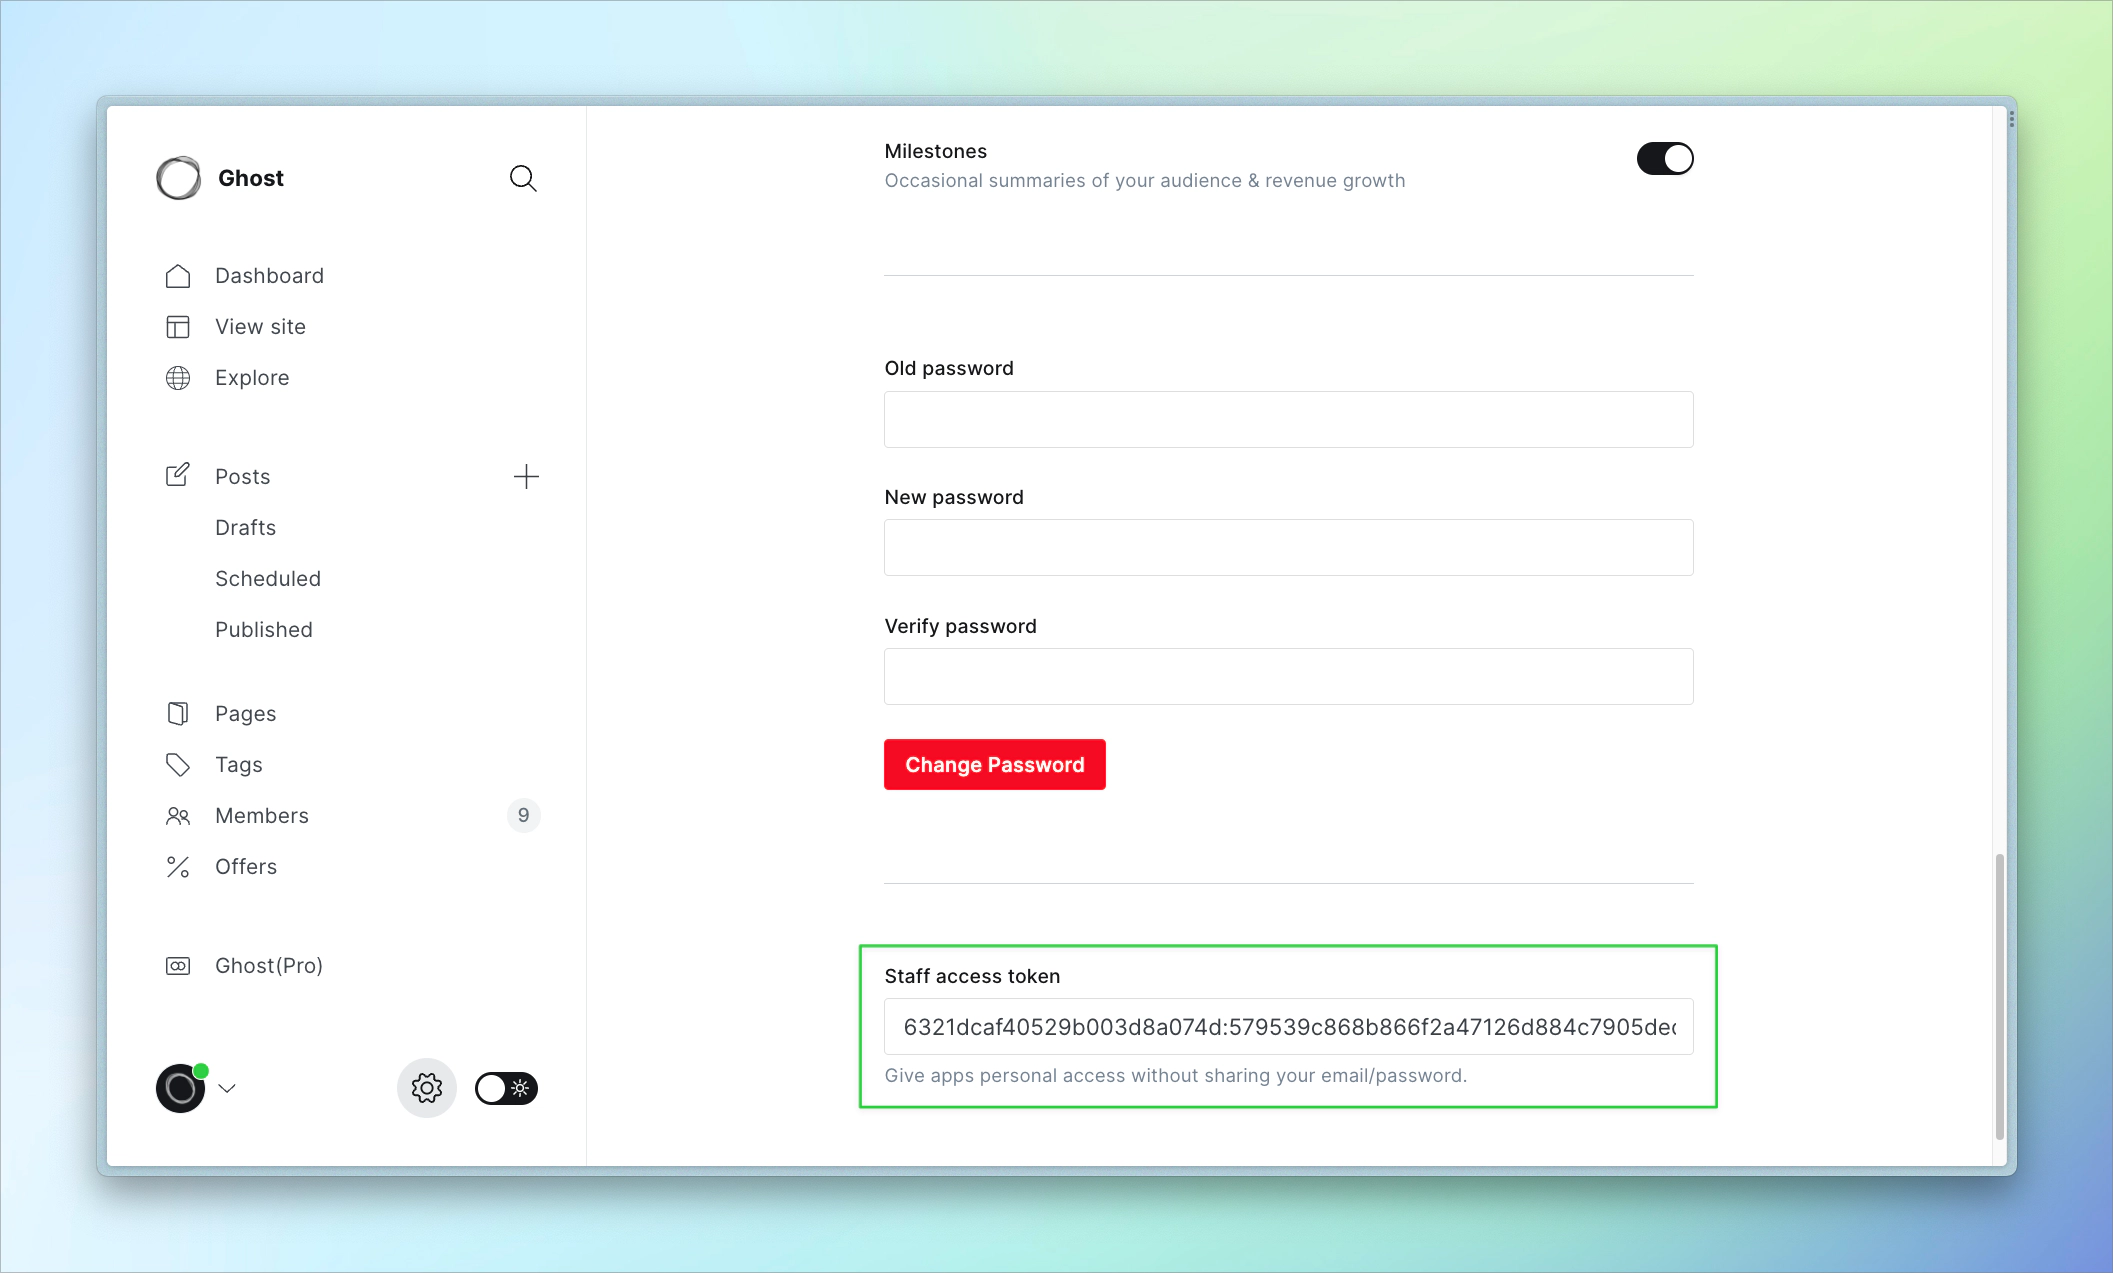Open the user profile avatar menu
This screenshot has width=2113, height=1273.
(x=181, y=1088)
